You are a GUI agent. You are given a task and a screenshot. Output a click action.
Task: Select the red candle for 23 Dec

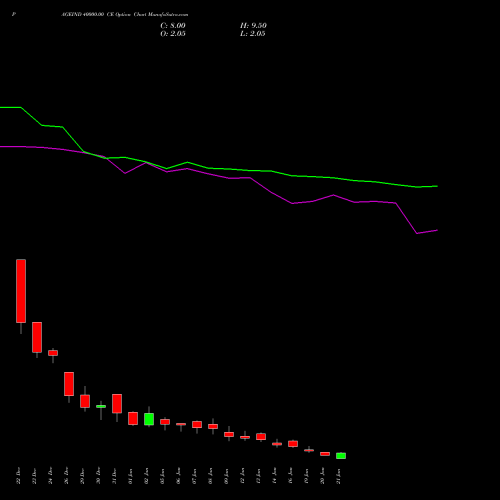(x=37, y=337)
